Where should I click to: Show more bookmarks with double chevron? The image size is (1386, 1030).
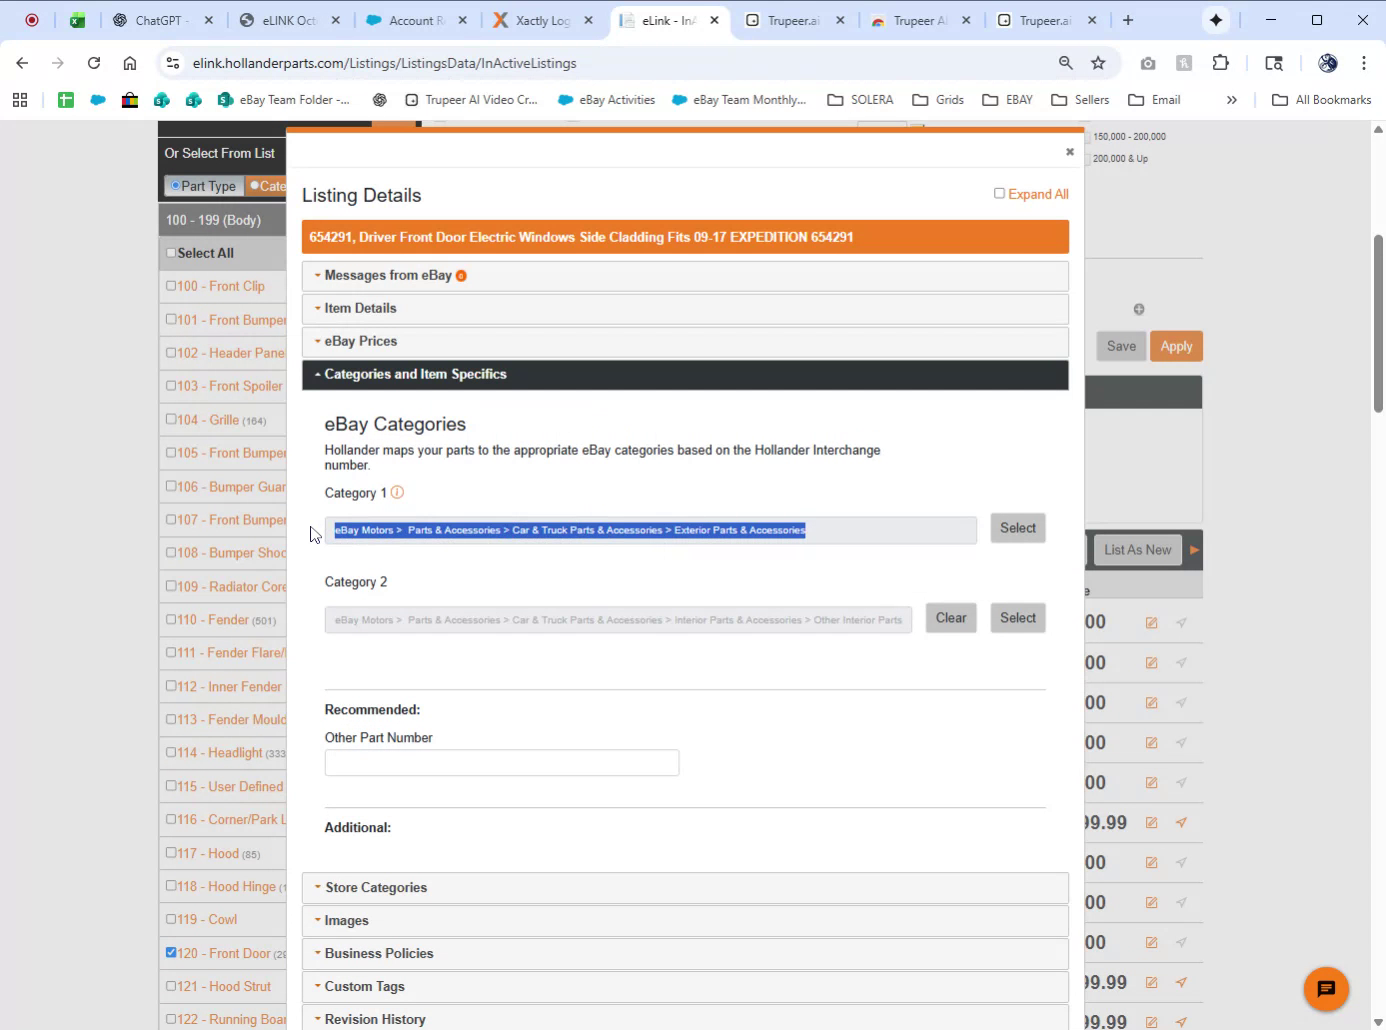(x=1232, y=100)
